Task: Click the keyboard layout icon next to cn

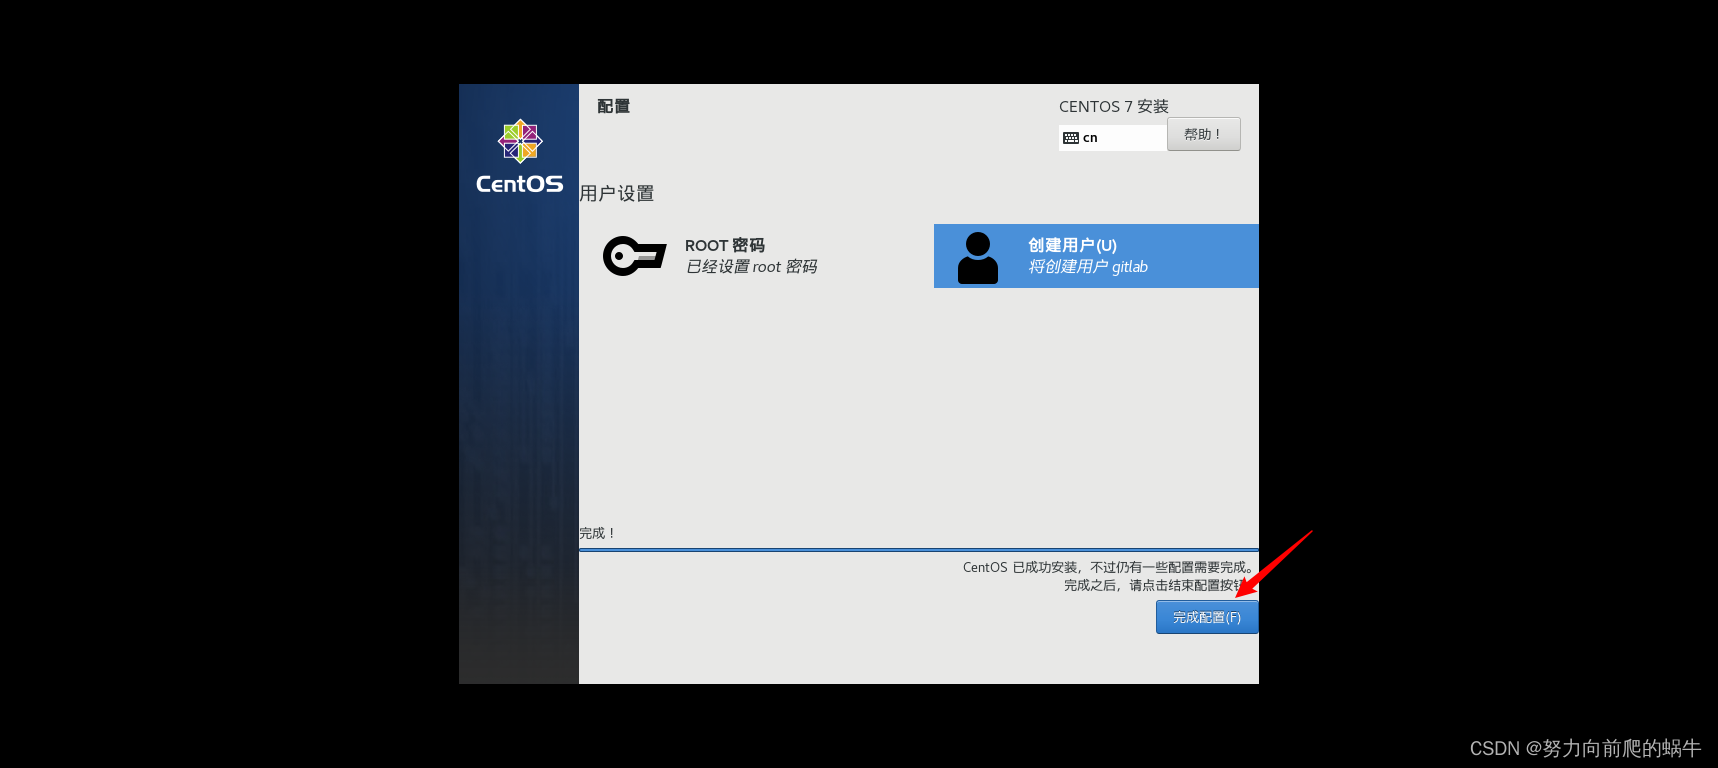Action: tap(1071, 138)
